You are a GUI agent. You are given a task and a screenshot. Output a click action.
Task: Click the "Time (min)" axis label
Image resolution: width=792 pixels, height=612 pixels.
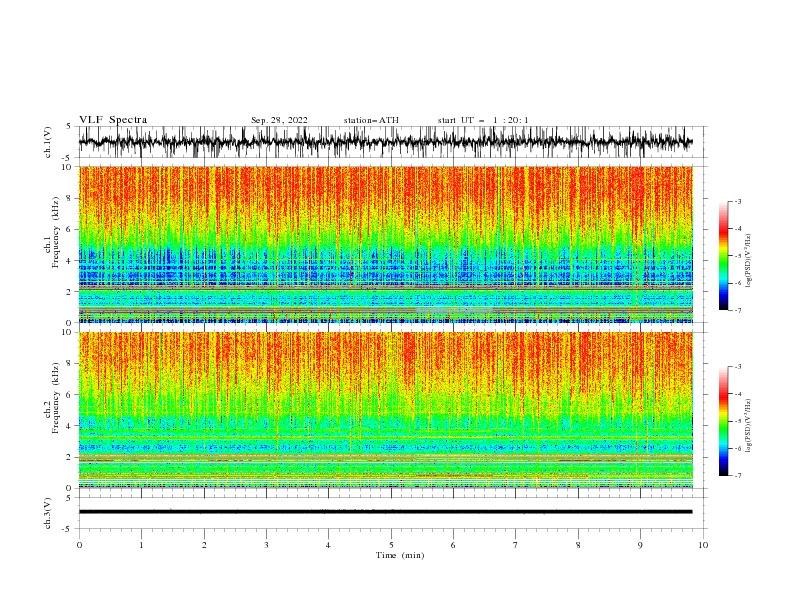tap(400, 555)
